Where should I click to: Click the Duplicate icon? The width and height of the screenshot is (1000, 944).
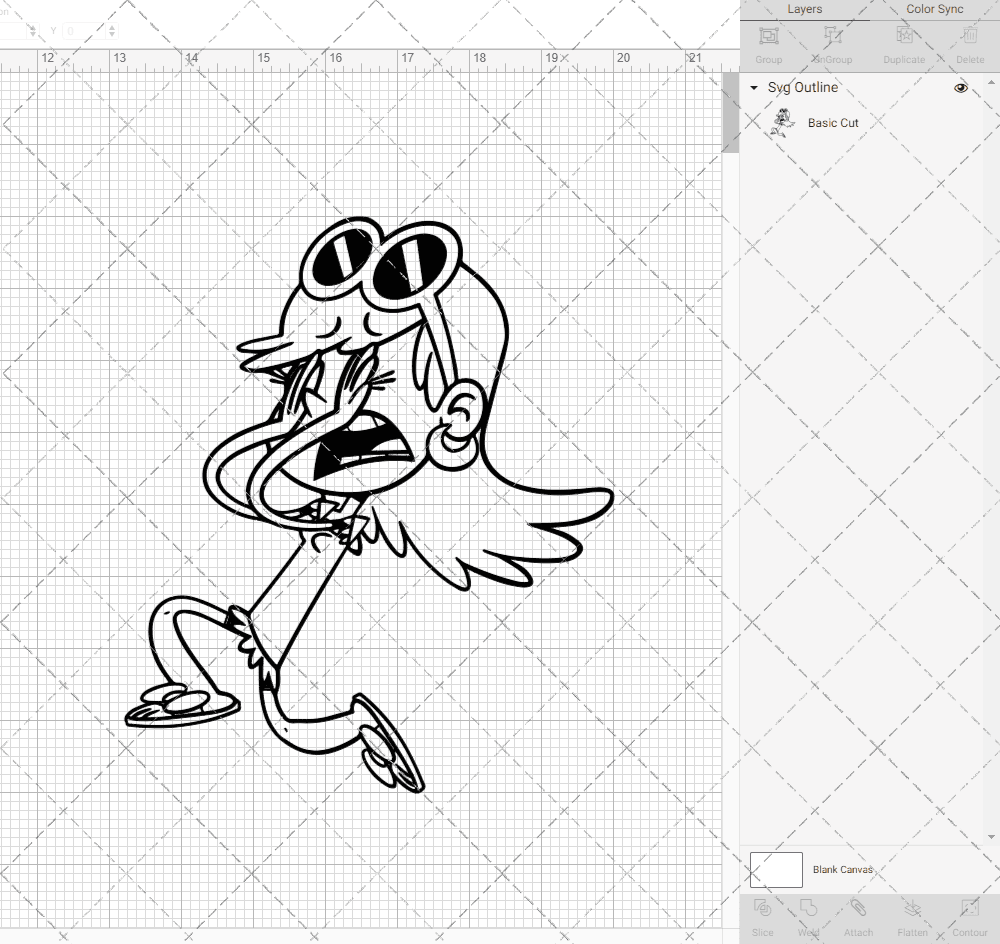pos(904,36)
